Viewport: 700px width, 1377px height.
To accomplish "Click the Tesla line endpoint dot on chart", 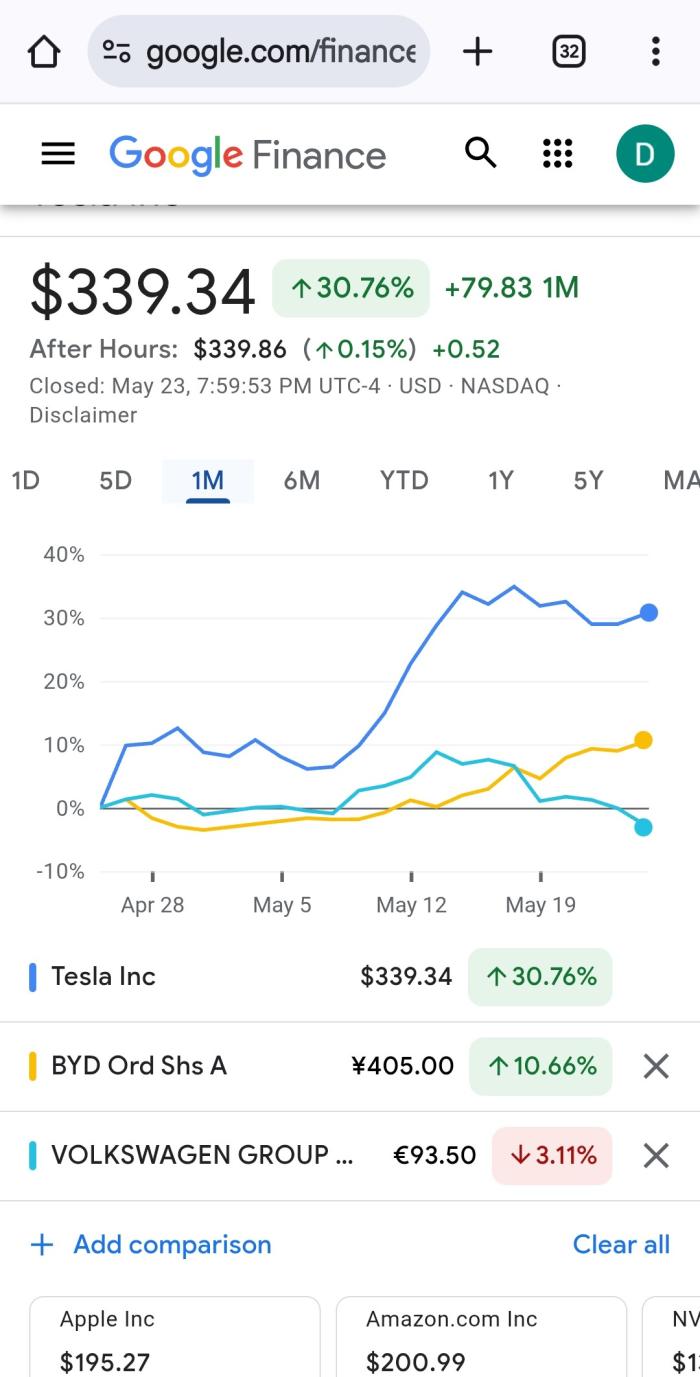I will pyautogui.click(x=649, y=613).
